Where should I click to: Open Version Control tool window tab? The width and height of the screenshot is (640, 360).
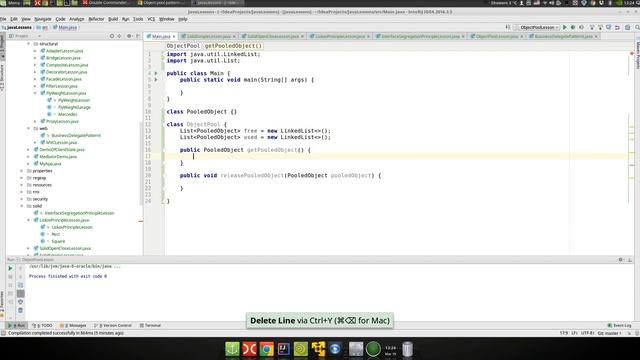(113, 326)
